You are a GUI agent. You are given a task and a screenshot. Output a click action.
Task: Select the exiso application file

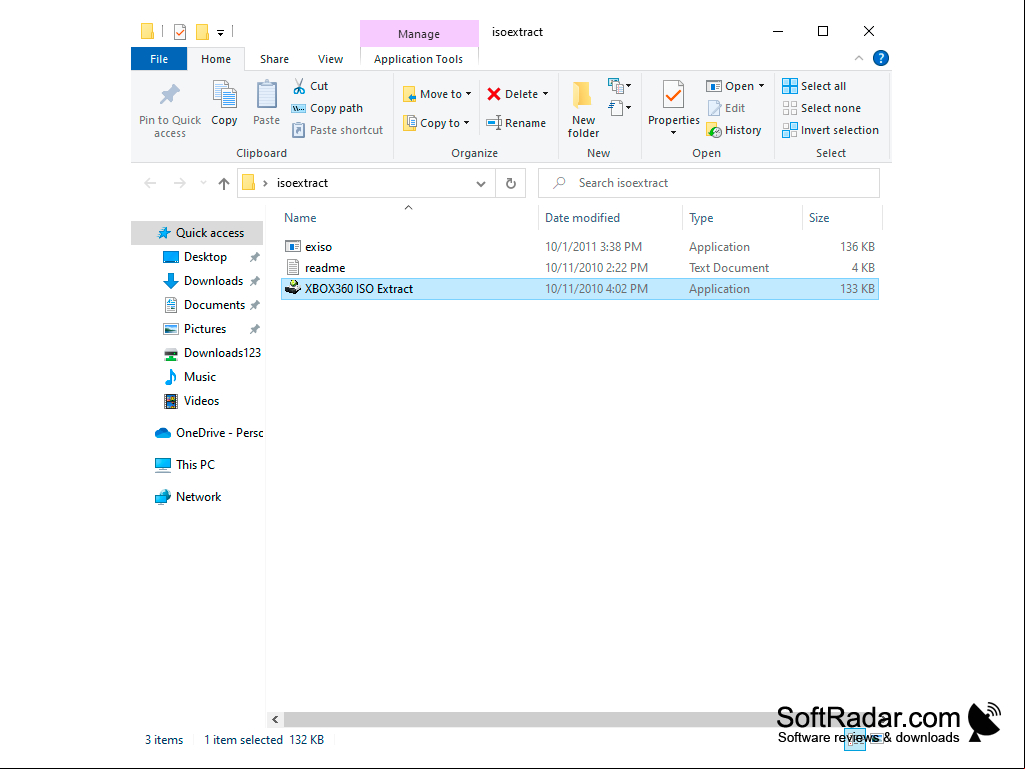tap(580, 247)
